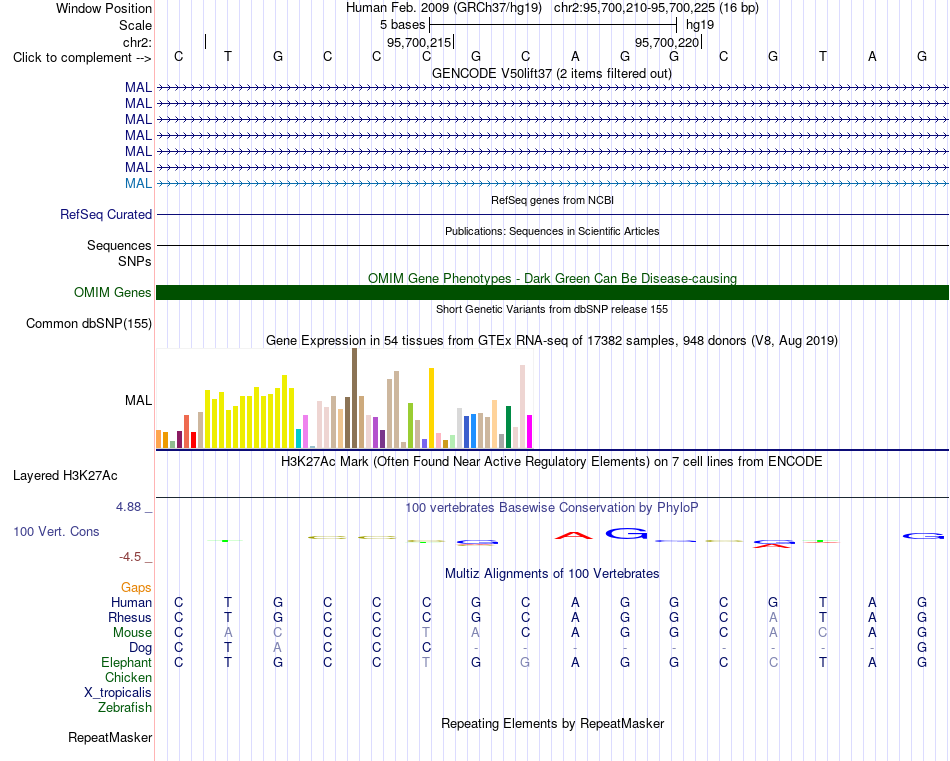Click the GENCODE V50lift37 track title

coord(552,73)
